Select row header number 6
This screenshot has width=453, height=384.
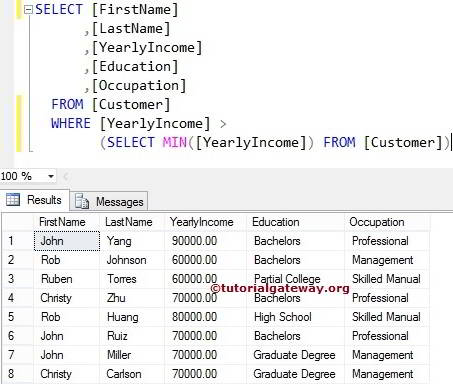[18, 336]
